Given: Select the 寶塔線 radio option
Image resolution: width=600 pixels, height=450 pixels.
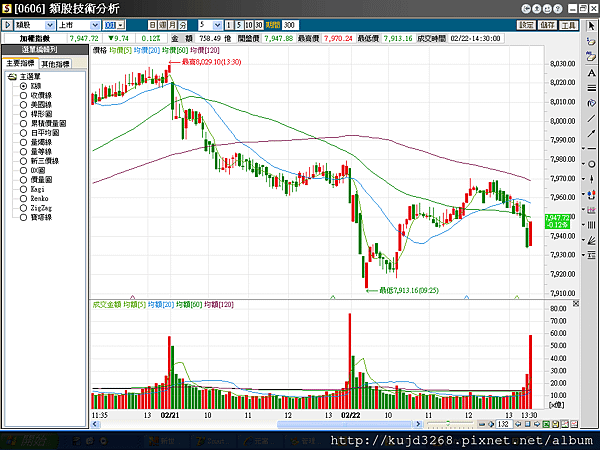Looking at the screenshot, I should pyautogui.click(x=23, y=217).
